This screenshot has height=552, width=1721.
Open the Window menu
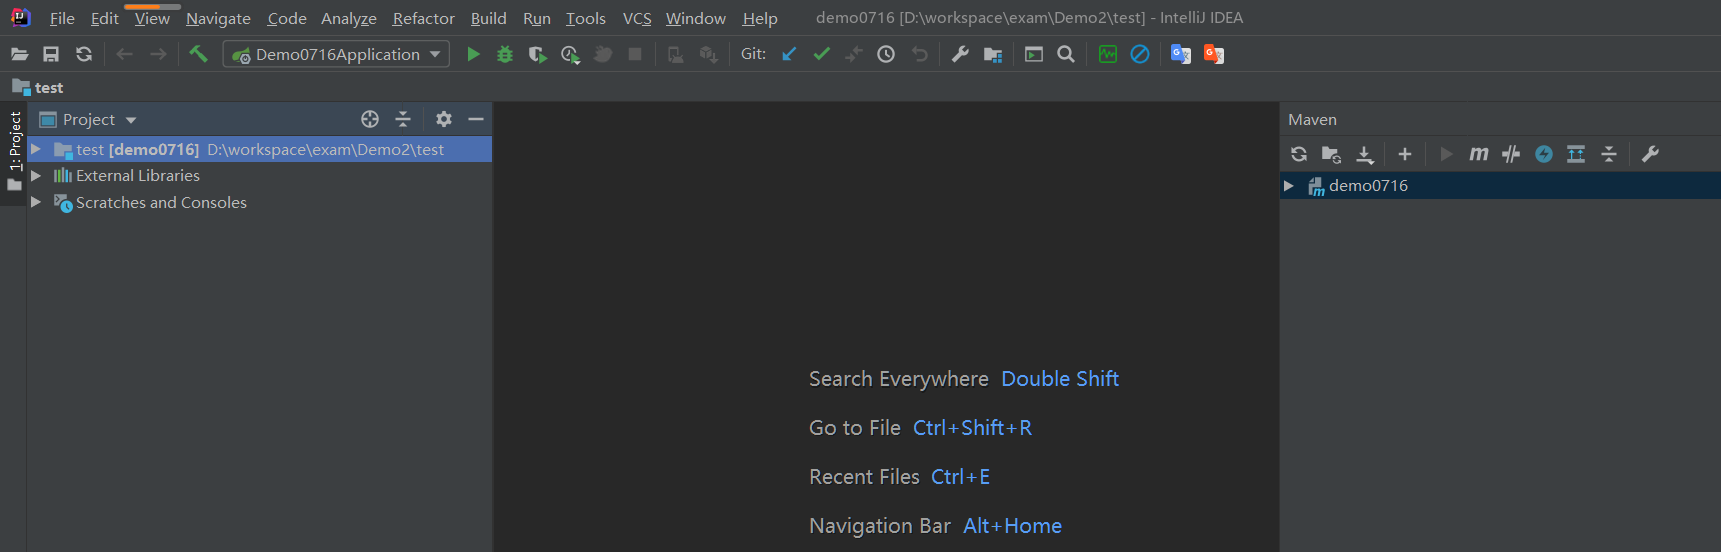(696, 18)
